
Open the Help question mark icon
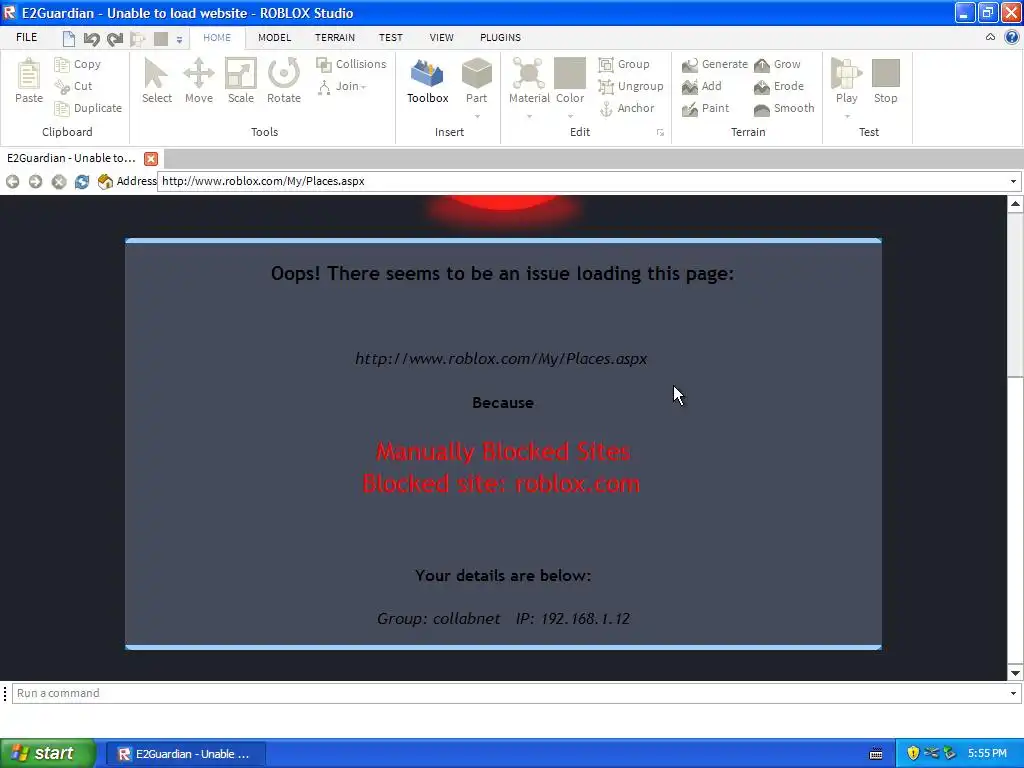[x=1012, y=37]
